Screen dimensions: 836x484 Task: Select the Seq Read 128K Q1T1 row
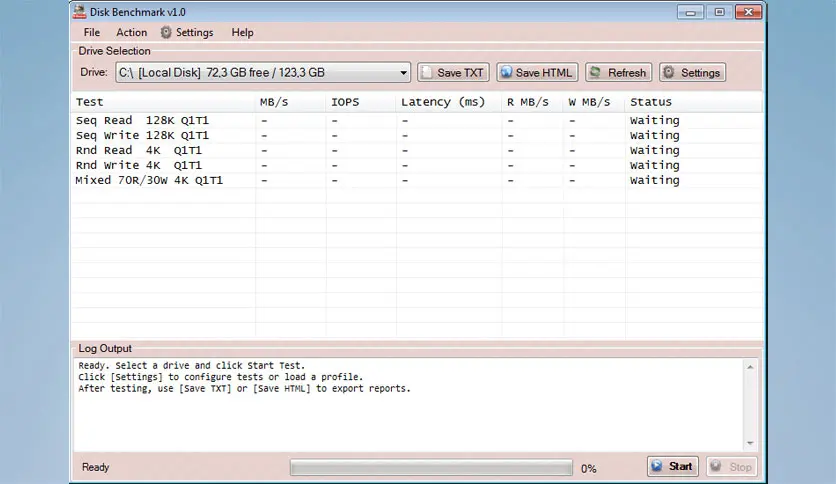[x=417, y=120]
